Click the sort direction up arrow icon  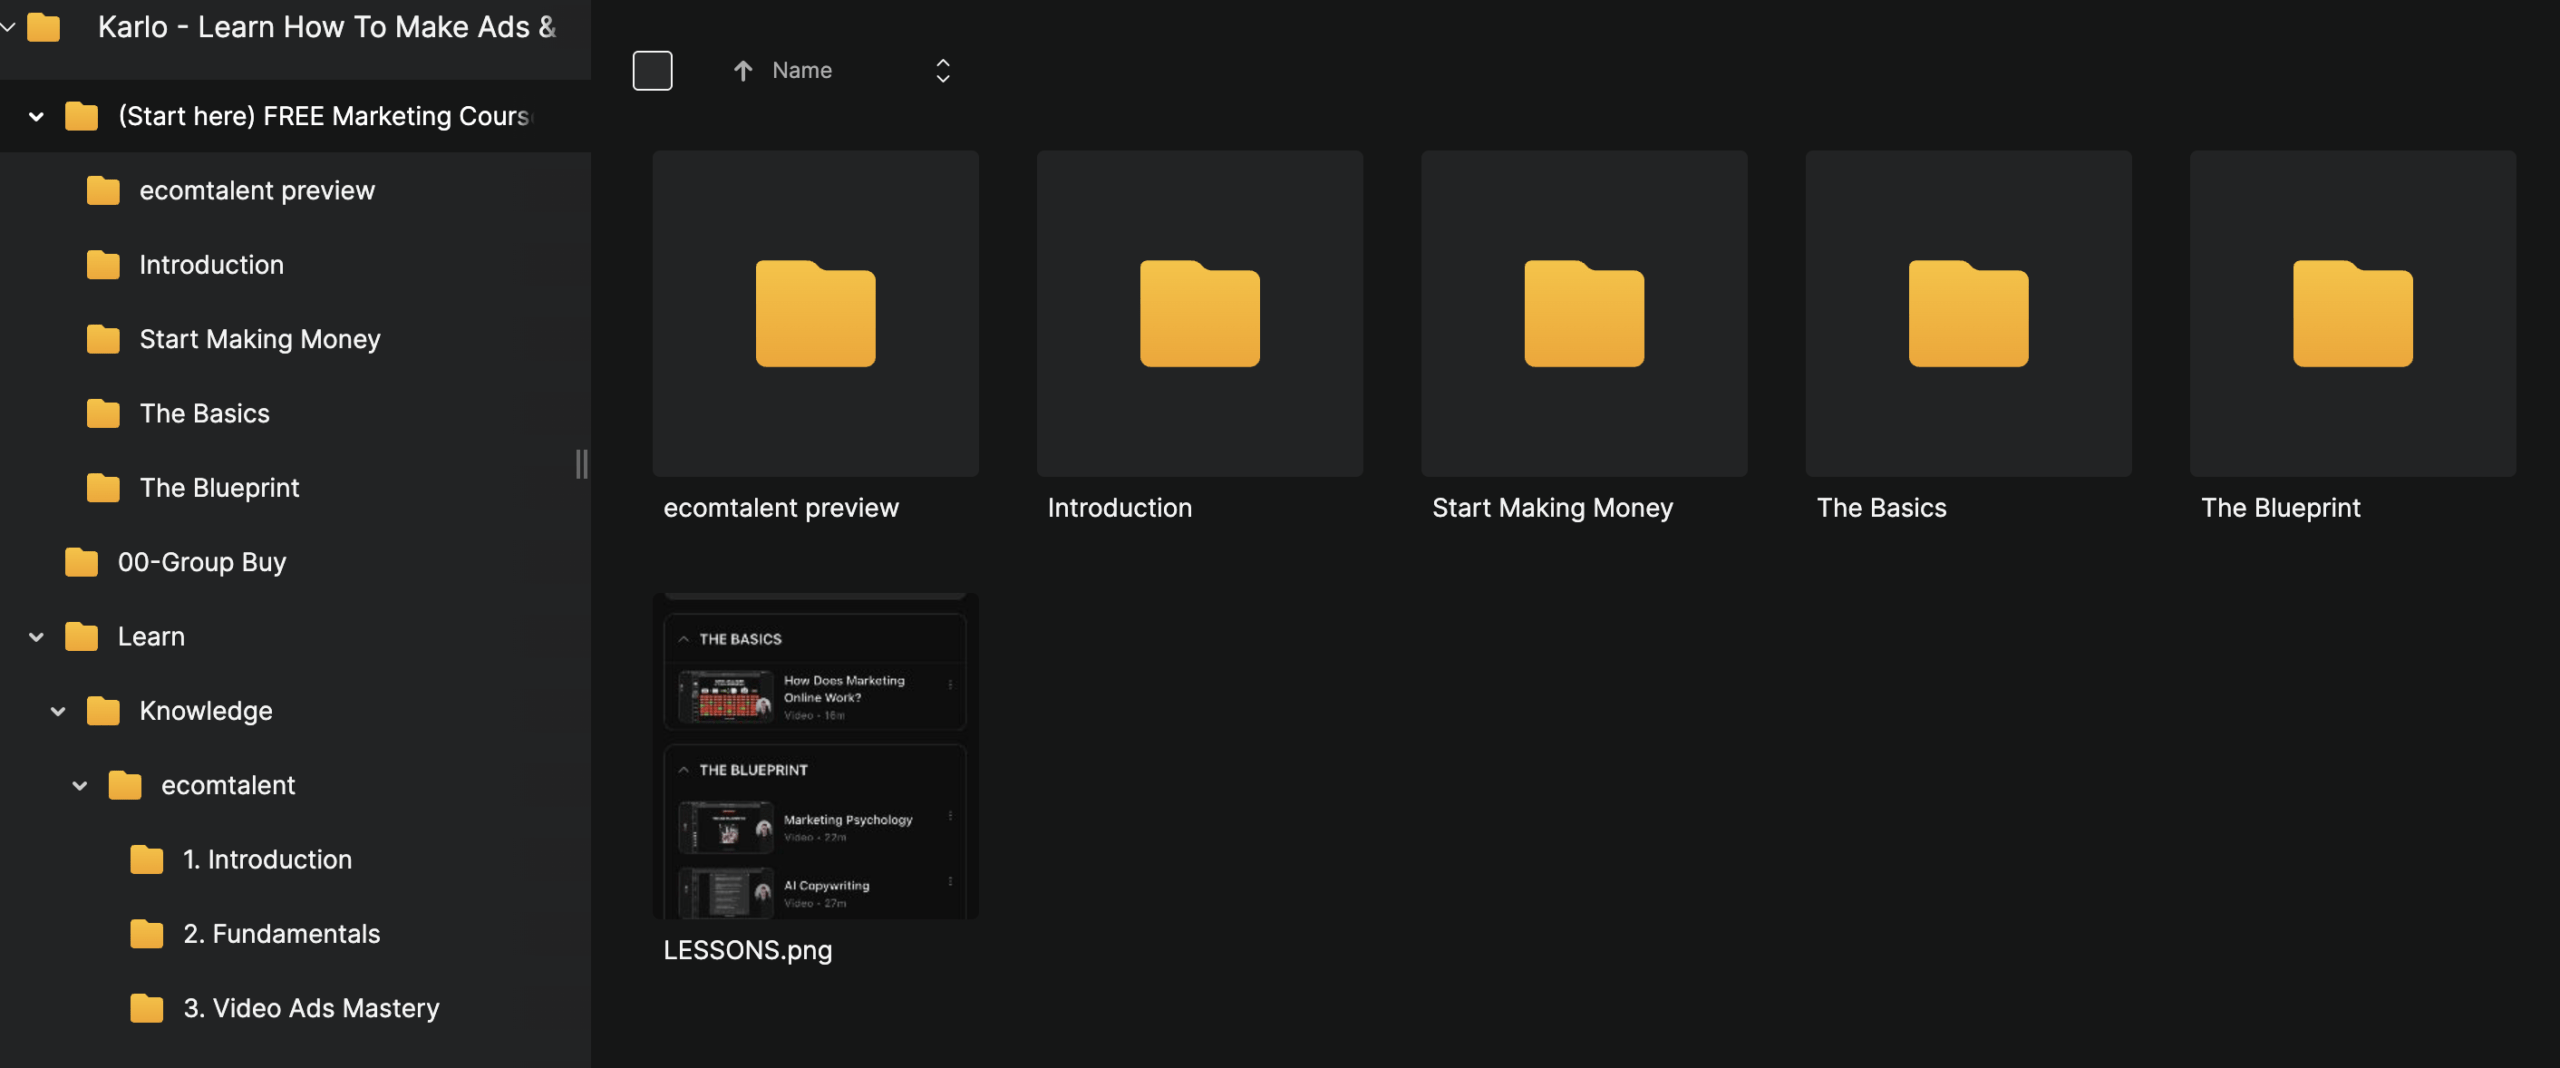coord(742,71)
